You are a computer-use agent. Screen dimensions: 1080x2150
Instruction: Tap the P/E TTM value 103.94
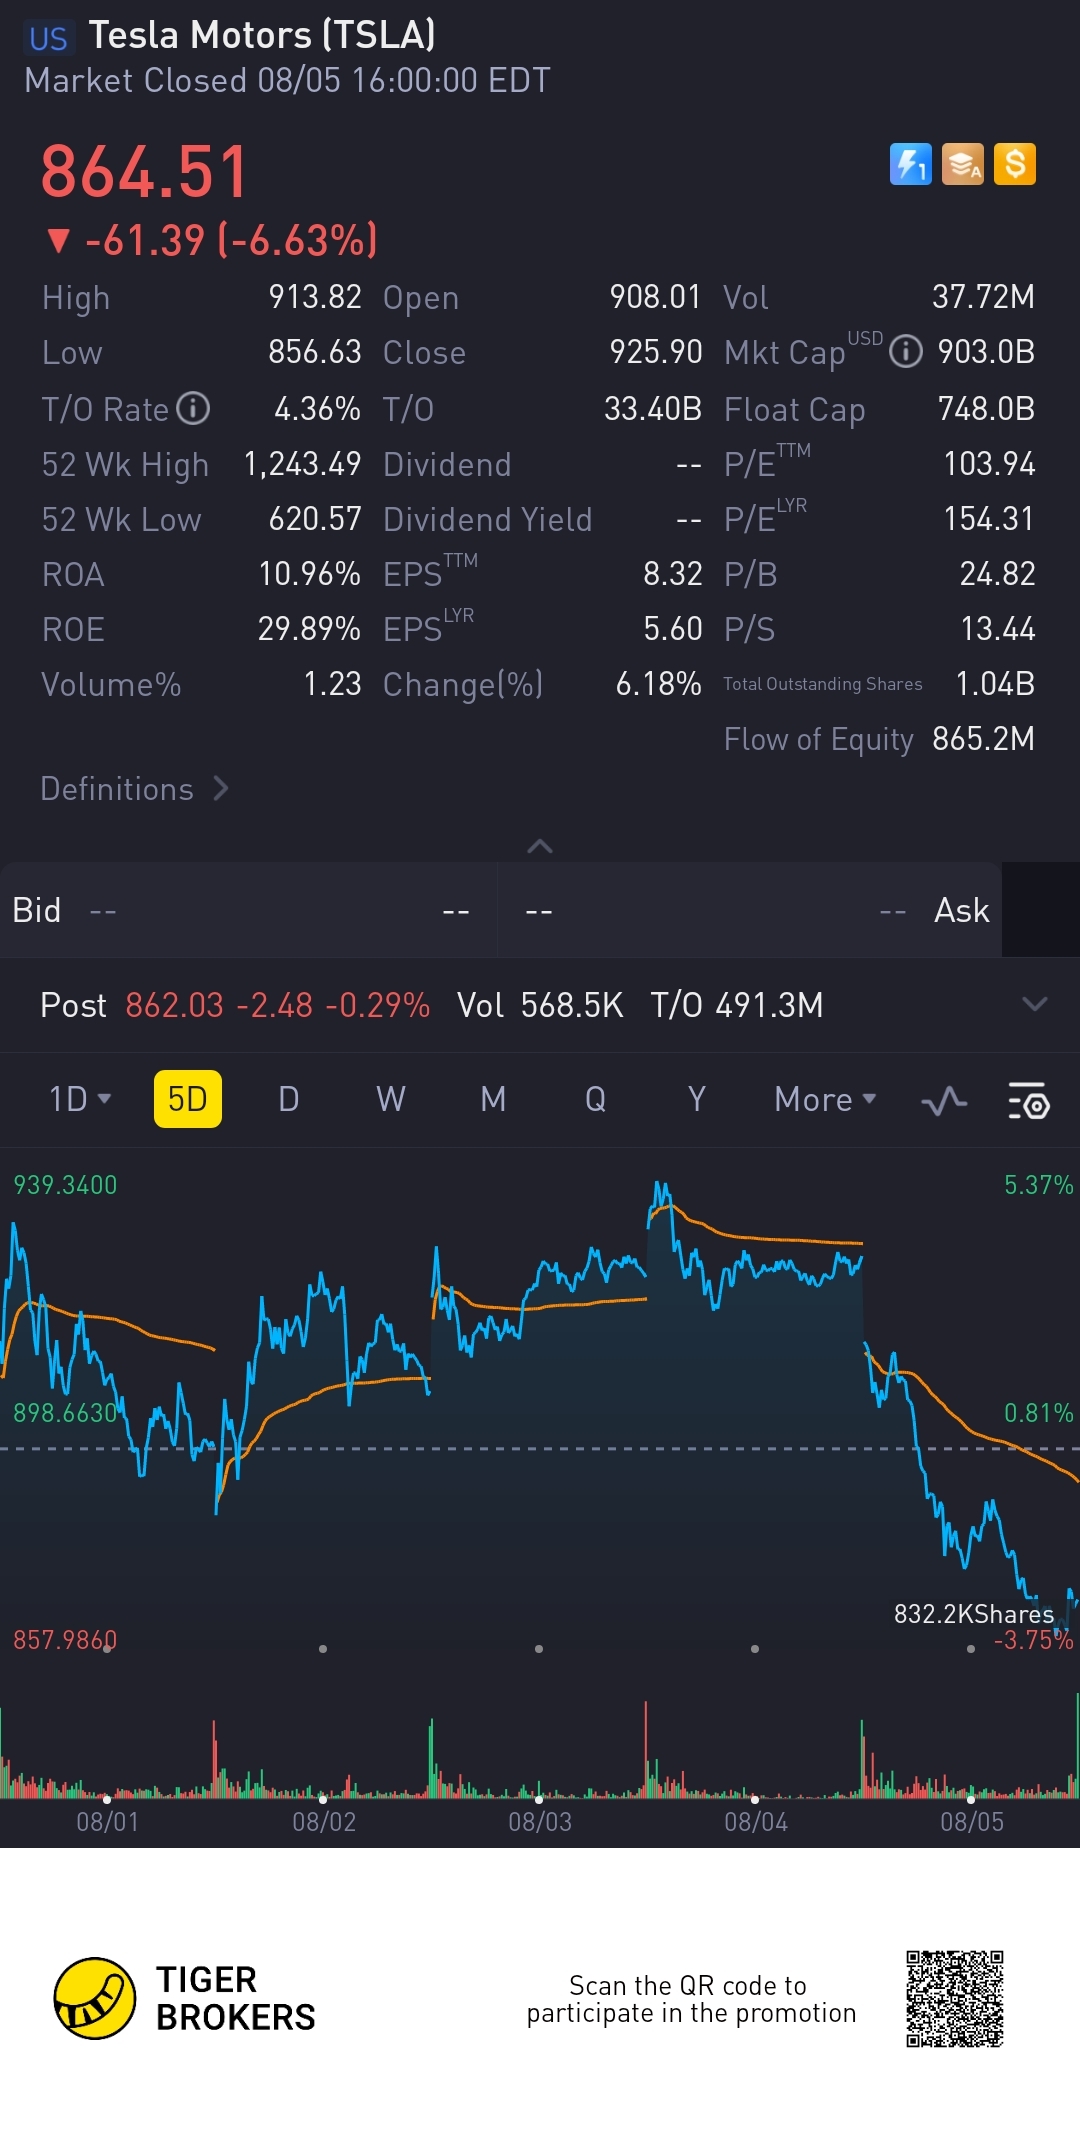tap(990, 464)
